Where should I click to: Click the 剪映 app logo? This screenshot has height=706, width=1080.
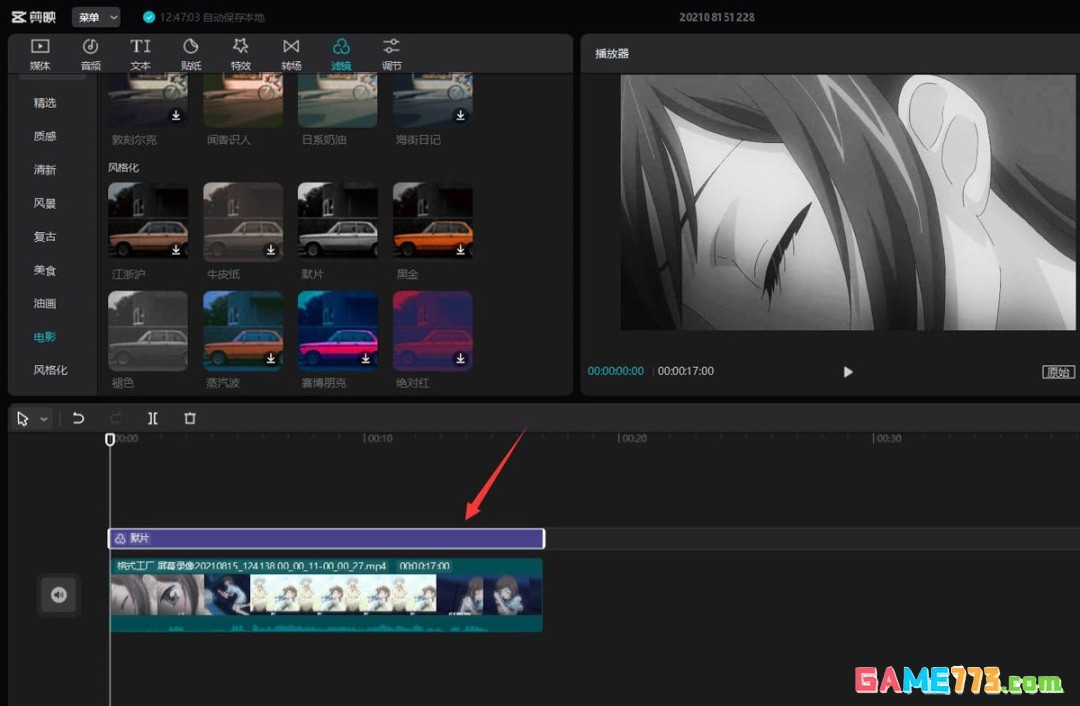pos(34,17)
